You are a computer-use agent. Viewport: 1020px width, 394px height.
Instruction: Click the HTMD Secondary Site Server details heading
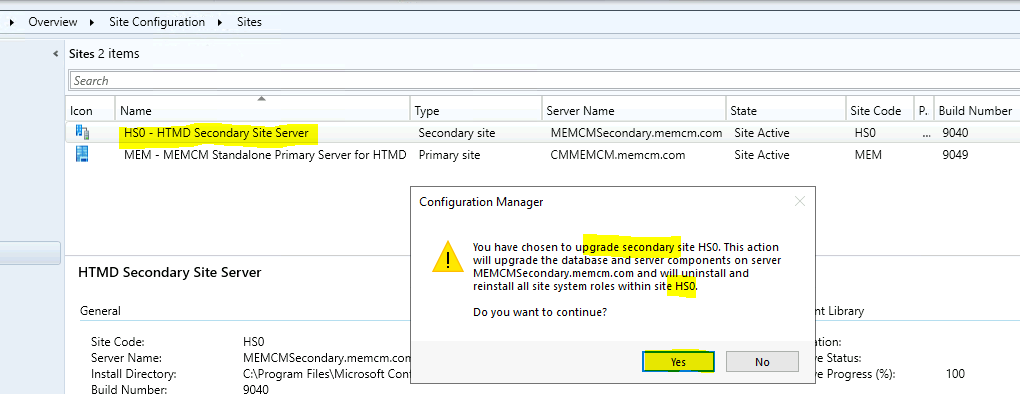[x=170, y=272]
